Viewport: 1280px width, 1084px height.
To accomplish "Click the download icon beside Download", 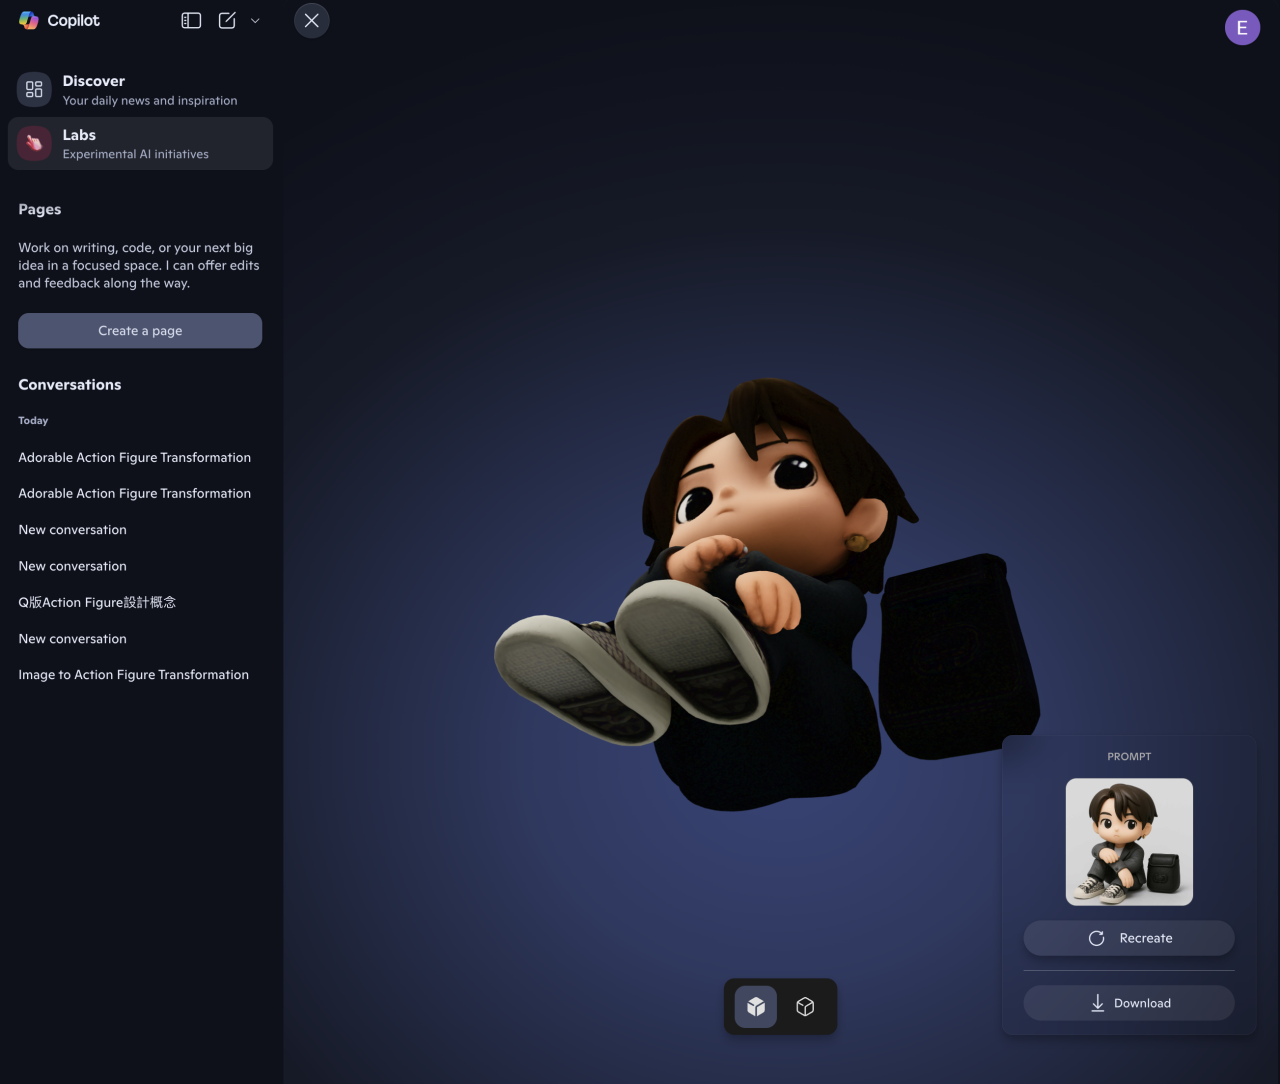I will coord(1097,1003).
